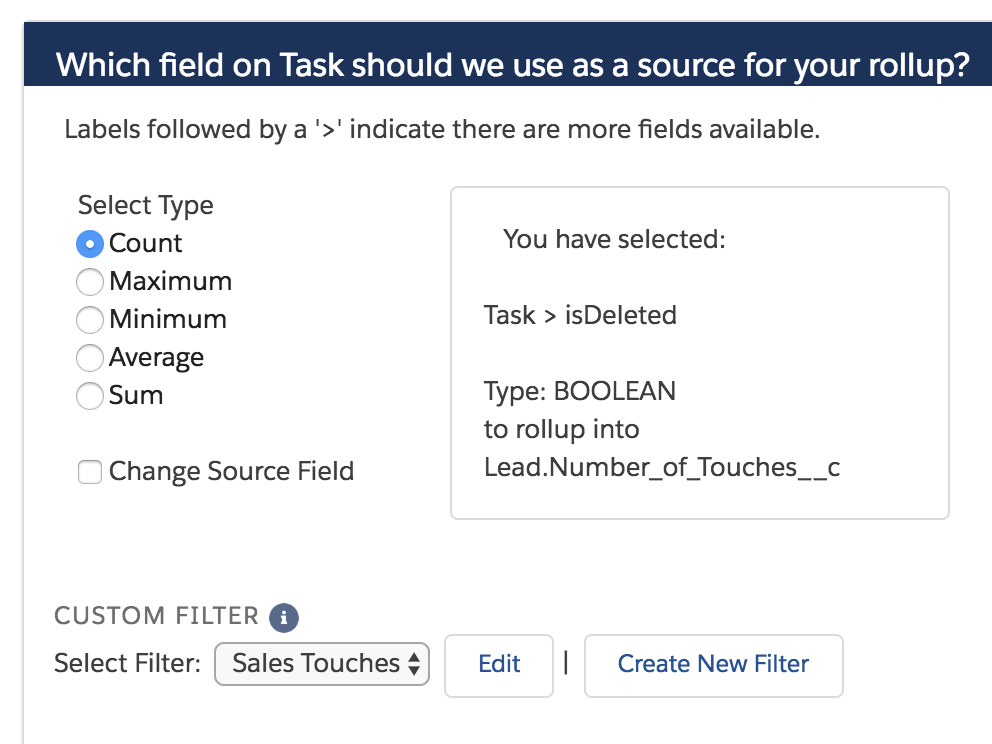Screen dimensions: 992x744
Task: Click the Custom Filter info icon
Action: [x=283, y=617]
